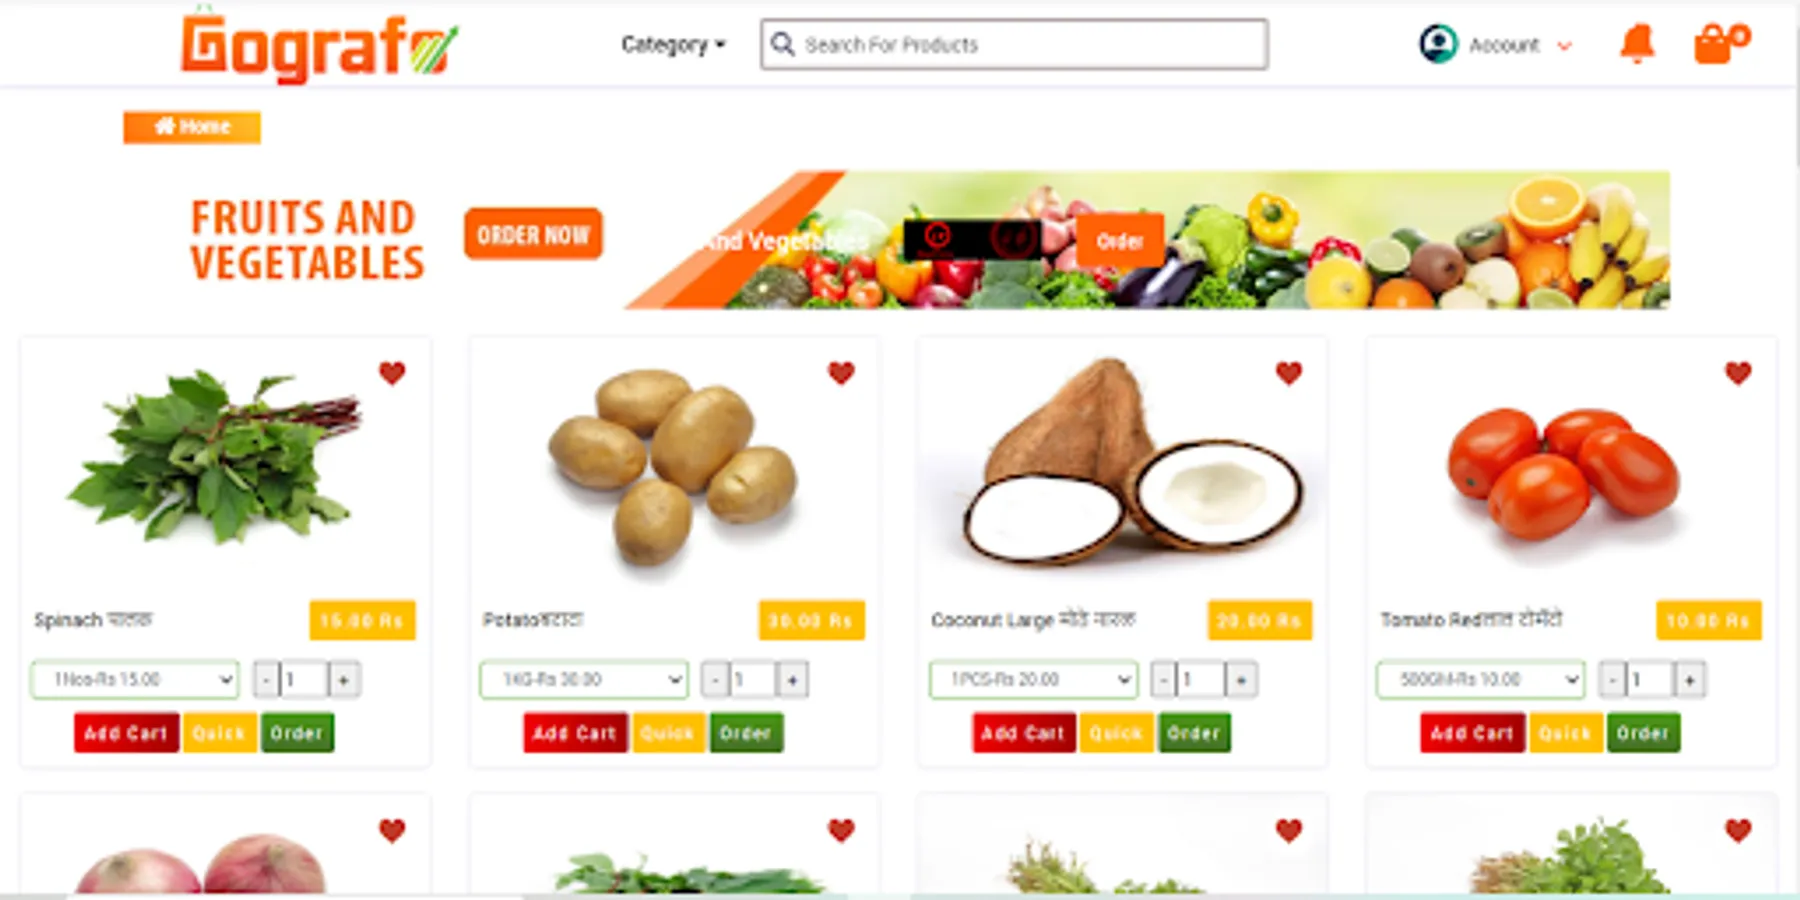Toggle the Tomato Red wishlist heart
The width and height of the screenshot is (1800, 900).
(x=1738, y=373)
